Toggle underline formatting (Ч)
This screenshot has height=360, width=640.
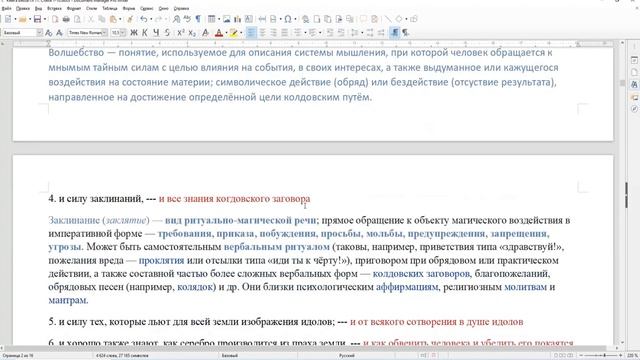pos(156,33)
